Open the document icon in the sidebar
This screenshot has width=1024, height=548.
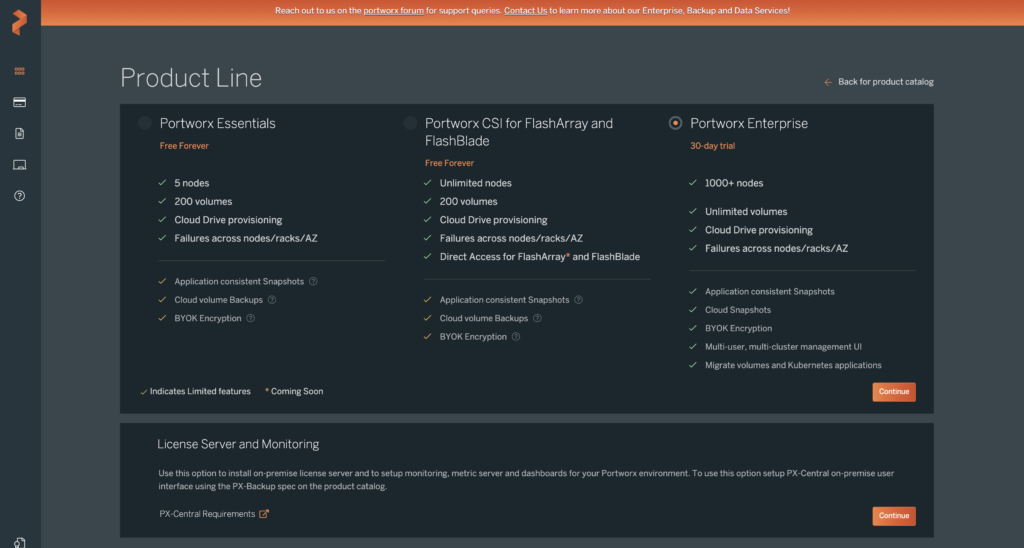tap(19, 133)
